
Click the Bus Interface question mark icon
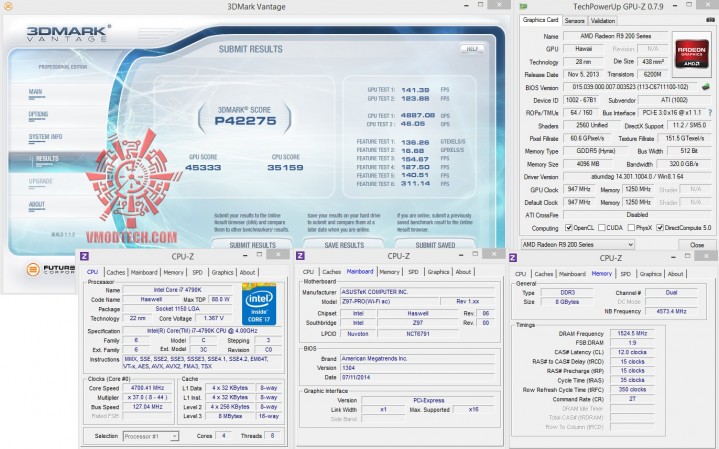[x=710, y=112]
